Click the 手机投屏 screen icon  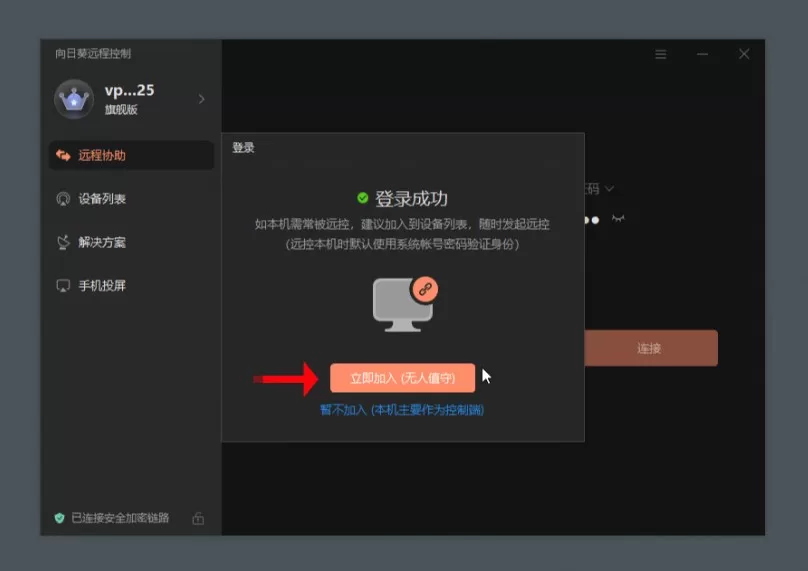pyautogui.click(x=63, y=286)
